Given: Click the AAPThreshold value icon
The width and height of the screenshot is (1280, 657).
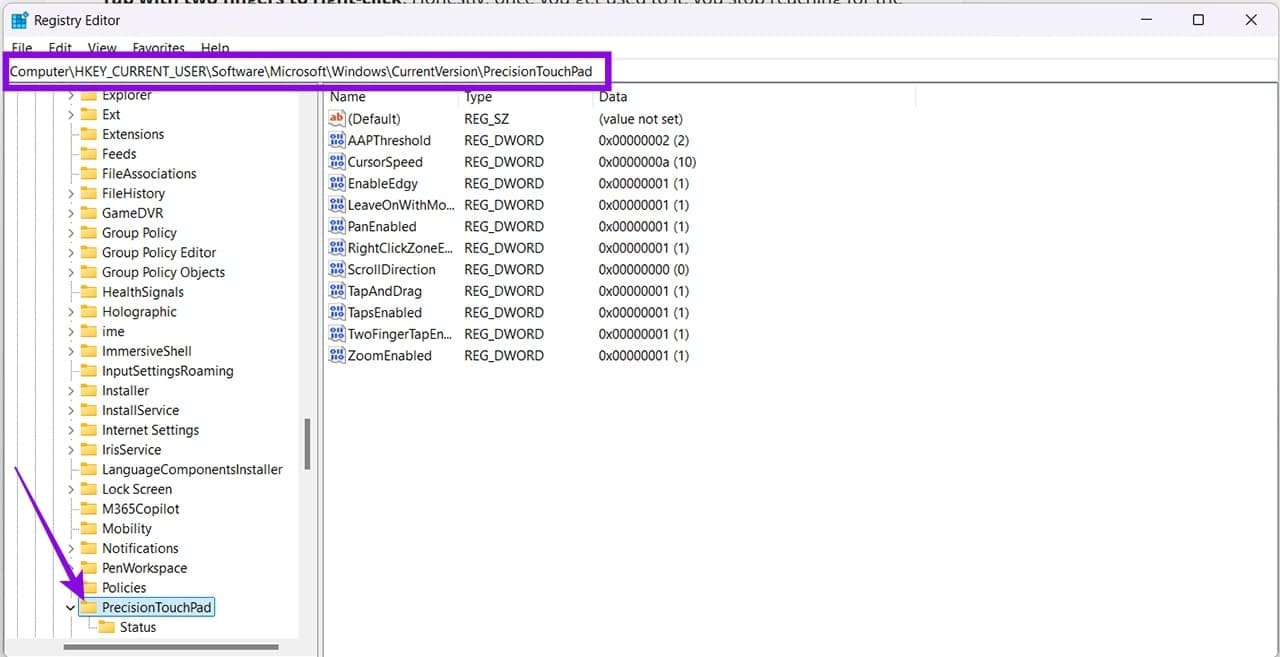Looking at the screenshot, I should click(337, 141).
